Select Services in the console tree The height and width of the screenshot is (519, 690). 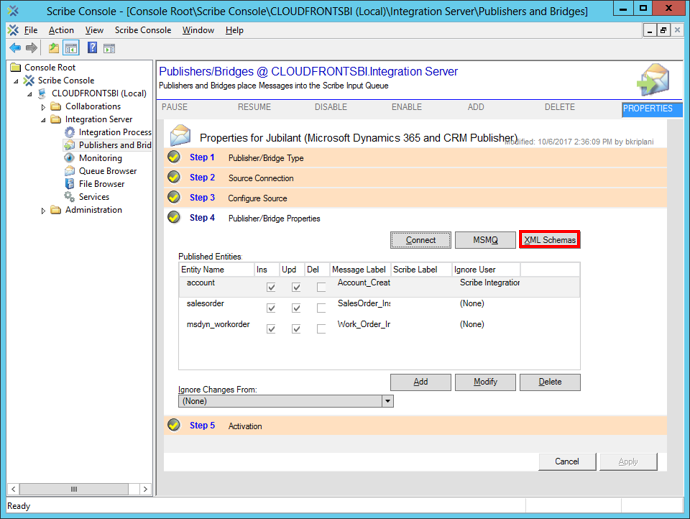point(94,197)
